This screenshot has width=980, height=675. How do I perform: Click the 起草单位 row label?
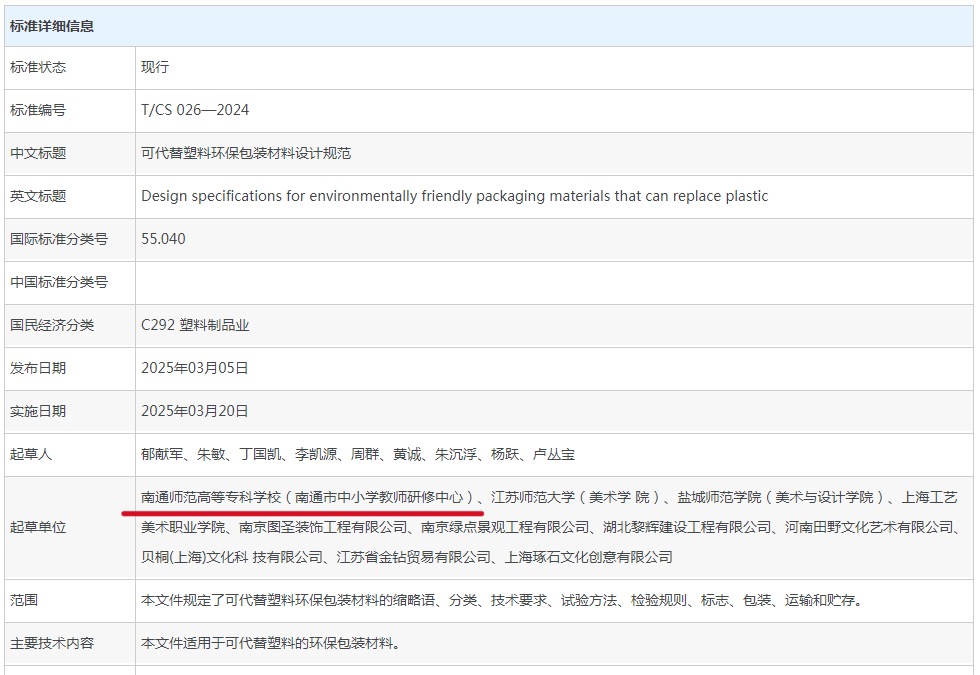click(x=38, y=527)
